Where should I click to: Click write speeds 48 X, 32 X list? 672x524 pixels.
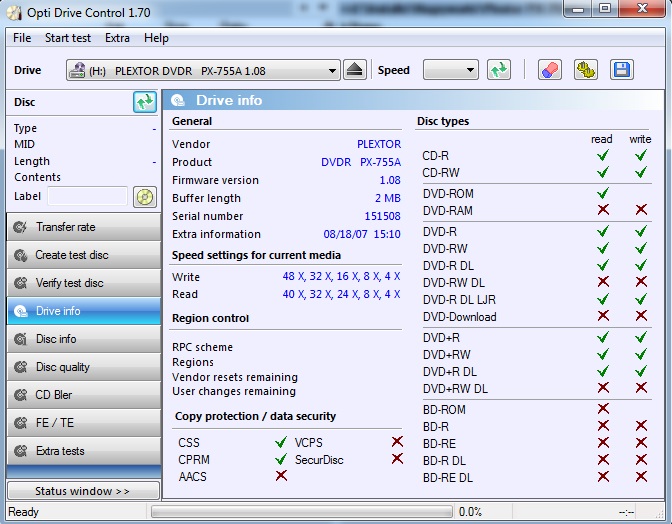tap(341, 276)
